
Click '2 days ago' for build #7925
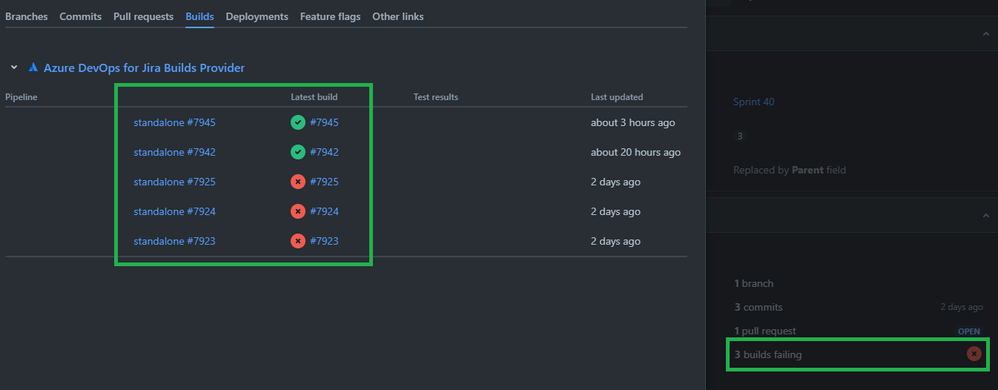coord(615,182)
